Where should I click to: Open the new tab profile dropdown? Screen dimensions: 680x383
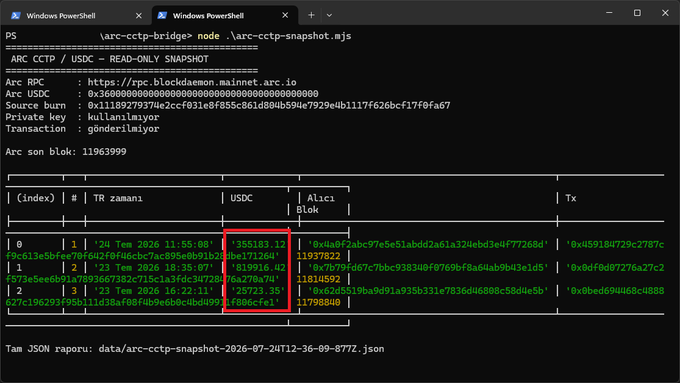329,15
